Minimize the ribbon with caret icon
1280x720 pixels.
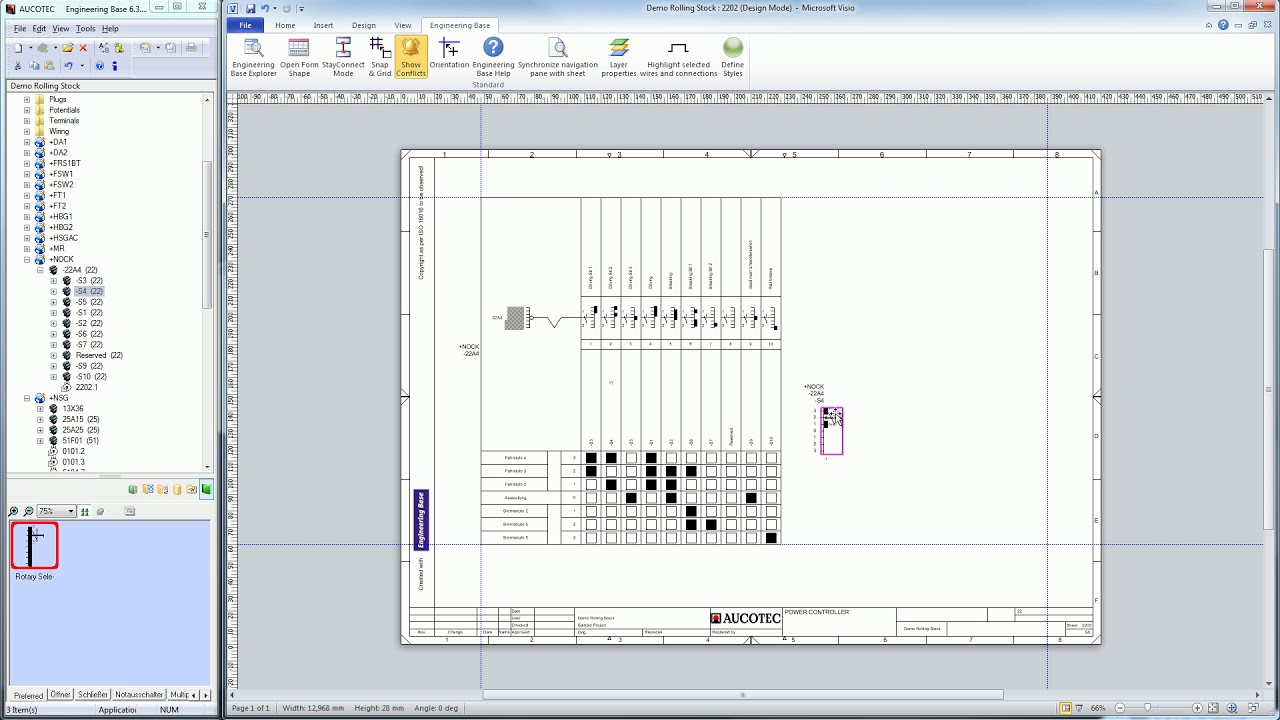1209,25
